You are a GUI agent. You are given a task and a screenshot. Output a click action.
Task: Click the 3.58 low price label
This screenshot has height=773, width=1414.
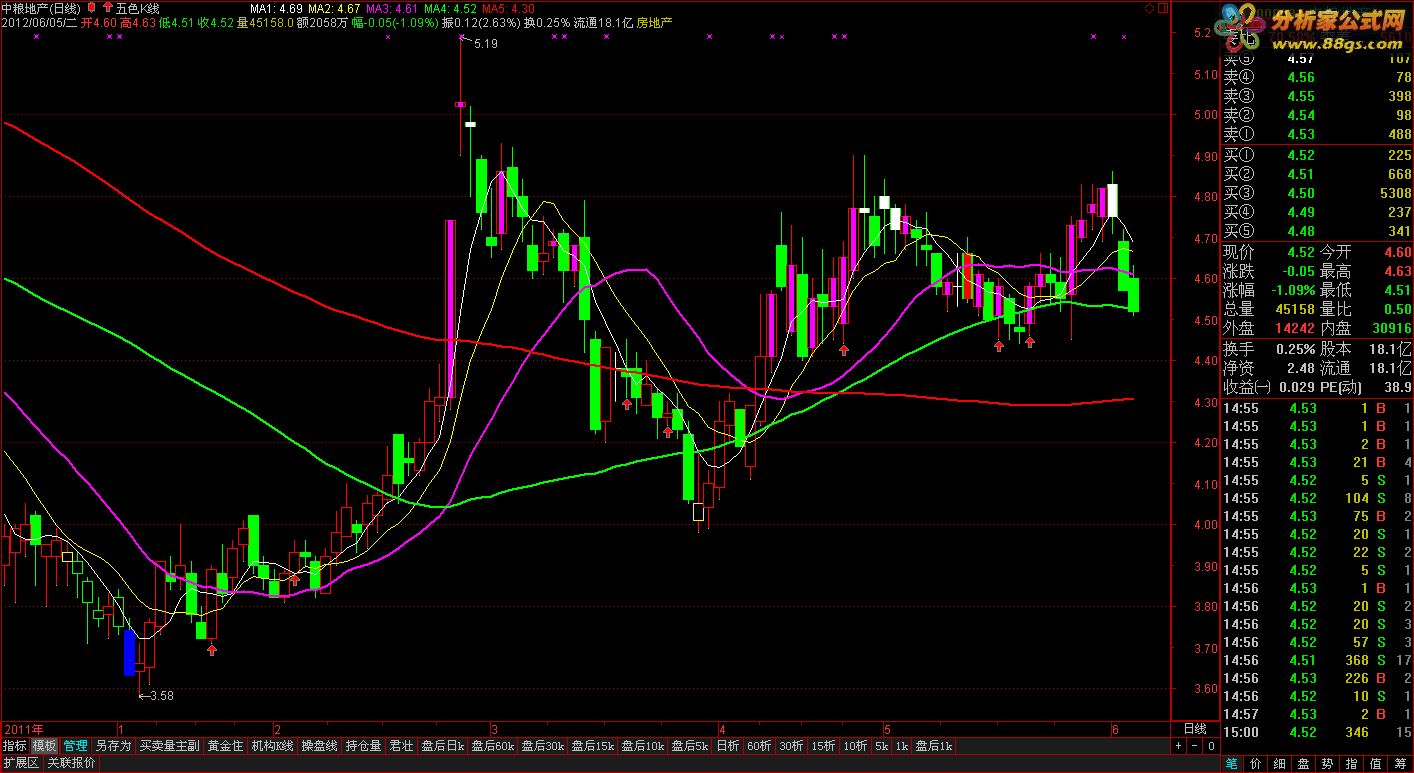click(161, 696)
